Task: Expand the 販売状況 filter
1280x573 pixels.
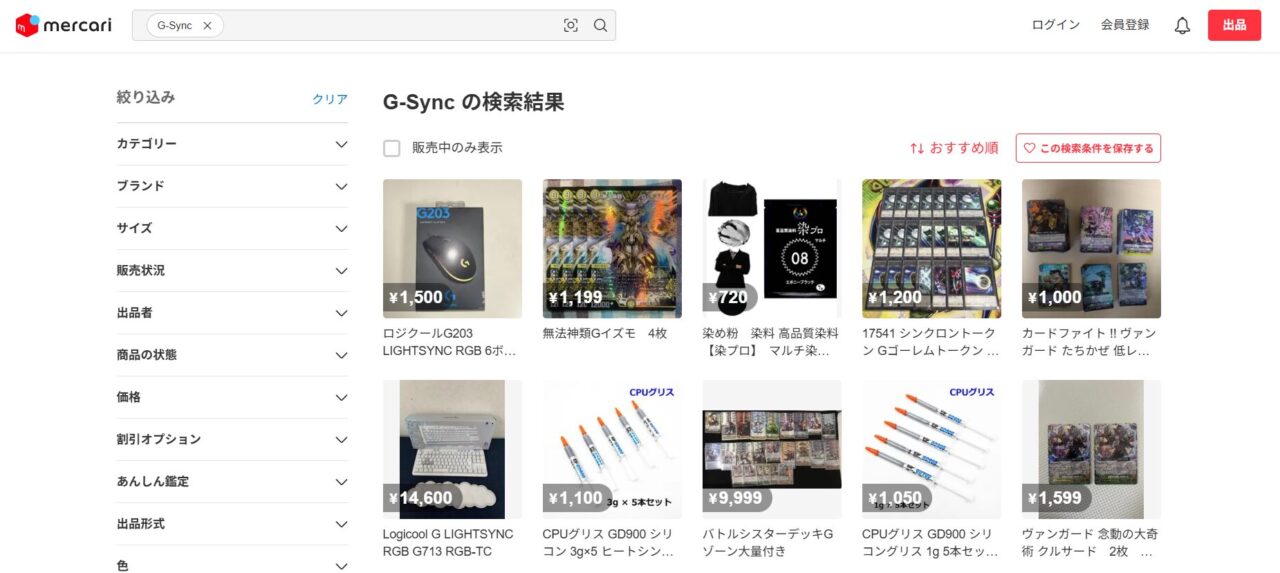Action: [x=232, y=271]
